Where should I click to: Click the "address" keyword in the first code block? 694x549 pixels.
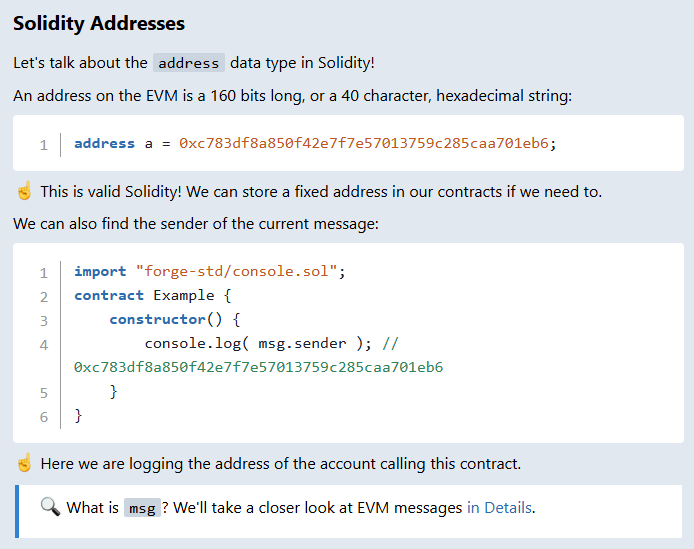(104, 143)
